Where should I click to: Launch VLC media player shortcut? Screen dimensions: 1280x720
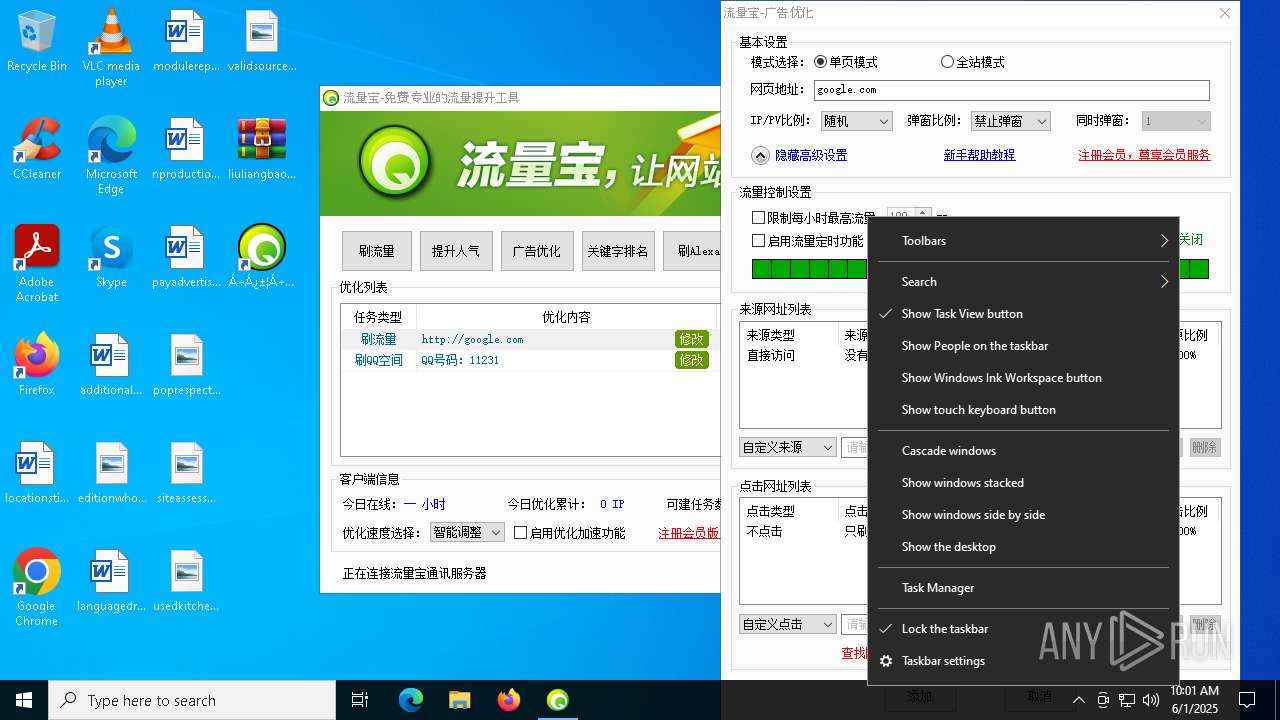click(x=111, y=47)
